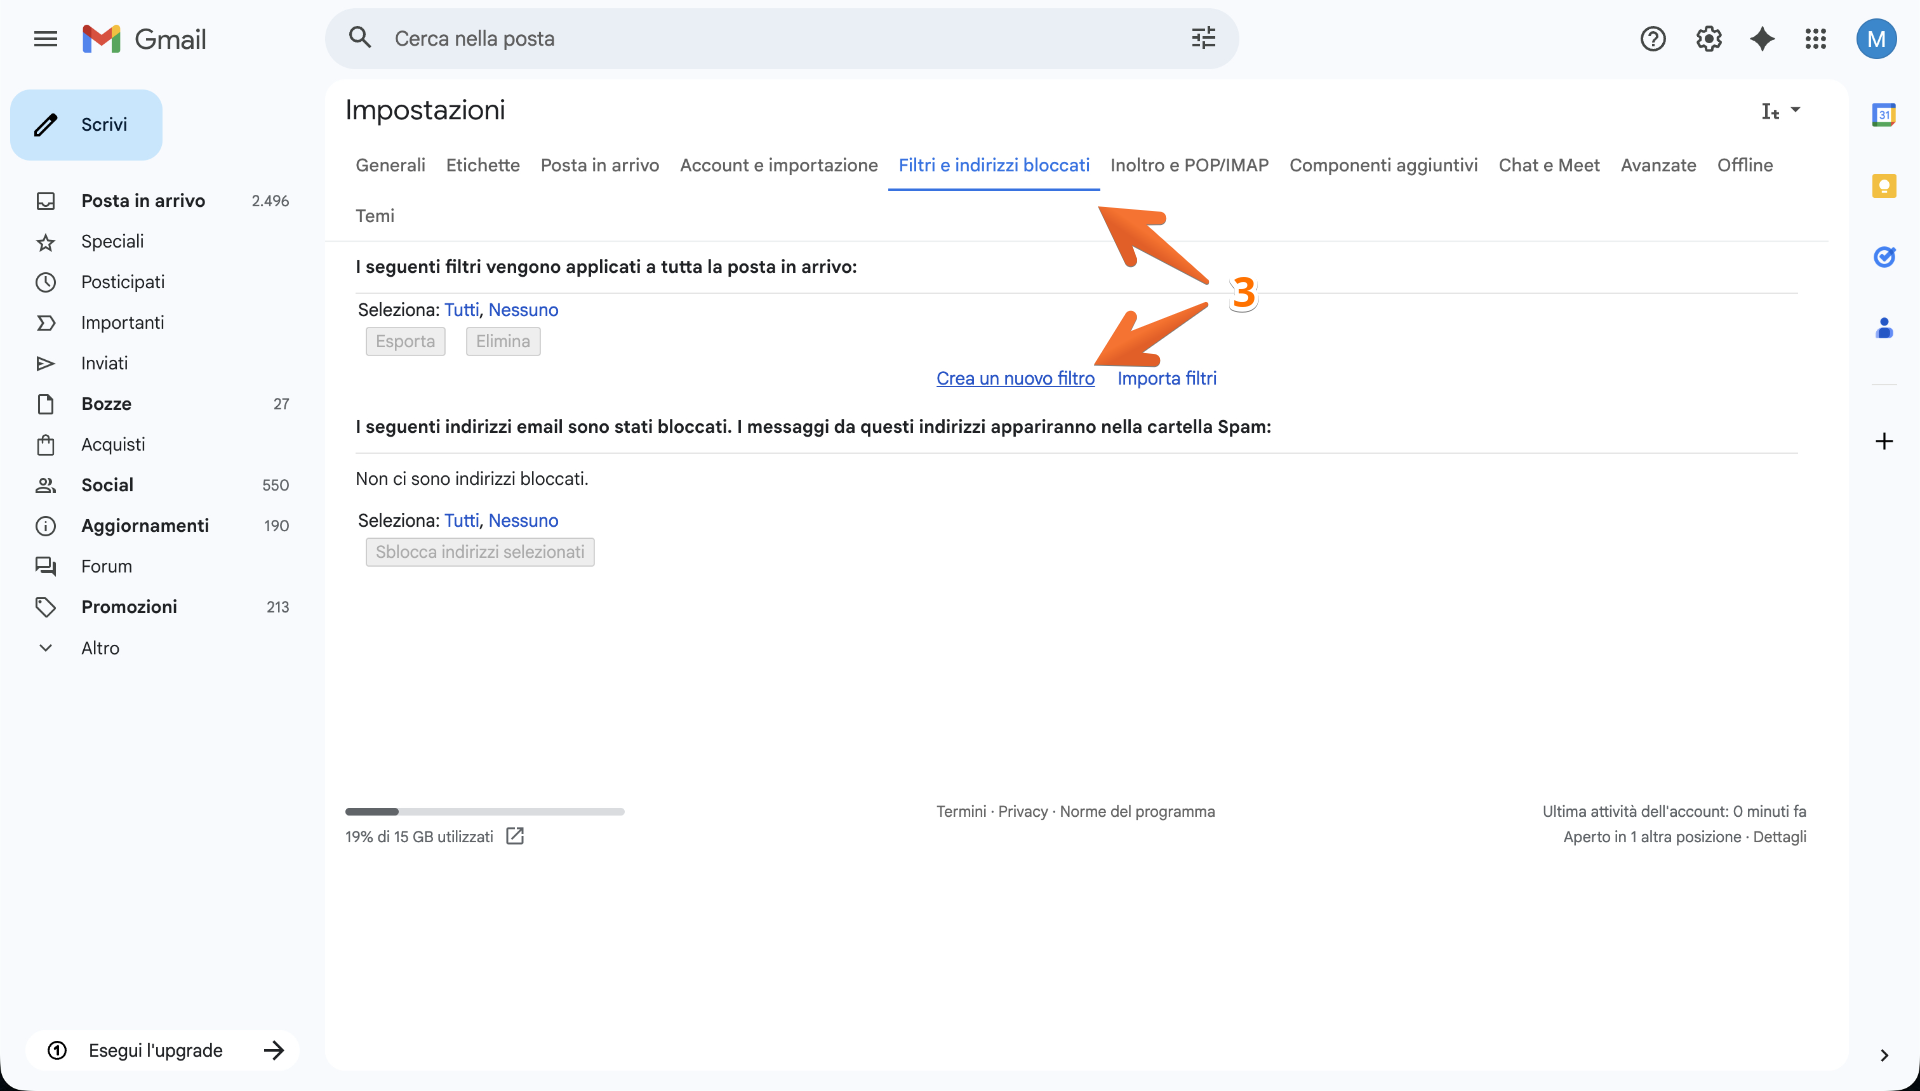Click the profile avatar M

(1876, 38)
